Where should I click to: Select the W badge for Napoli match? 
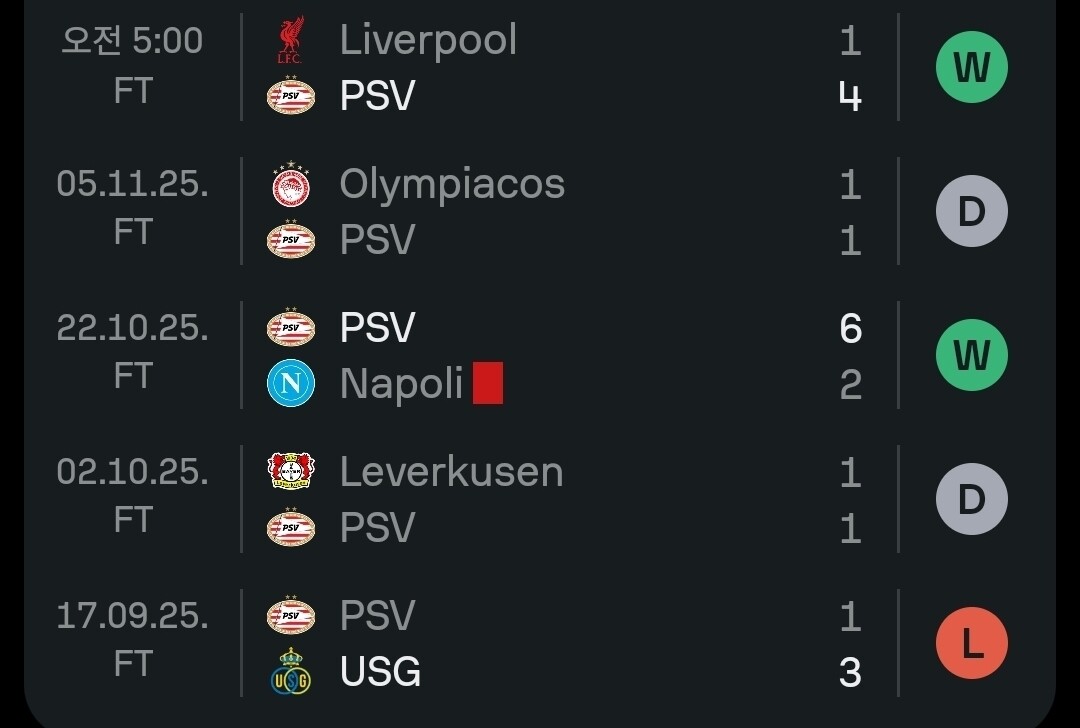[x=971, y=355]
